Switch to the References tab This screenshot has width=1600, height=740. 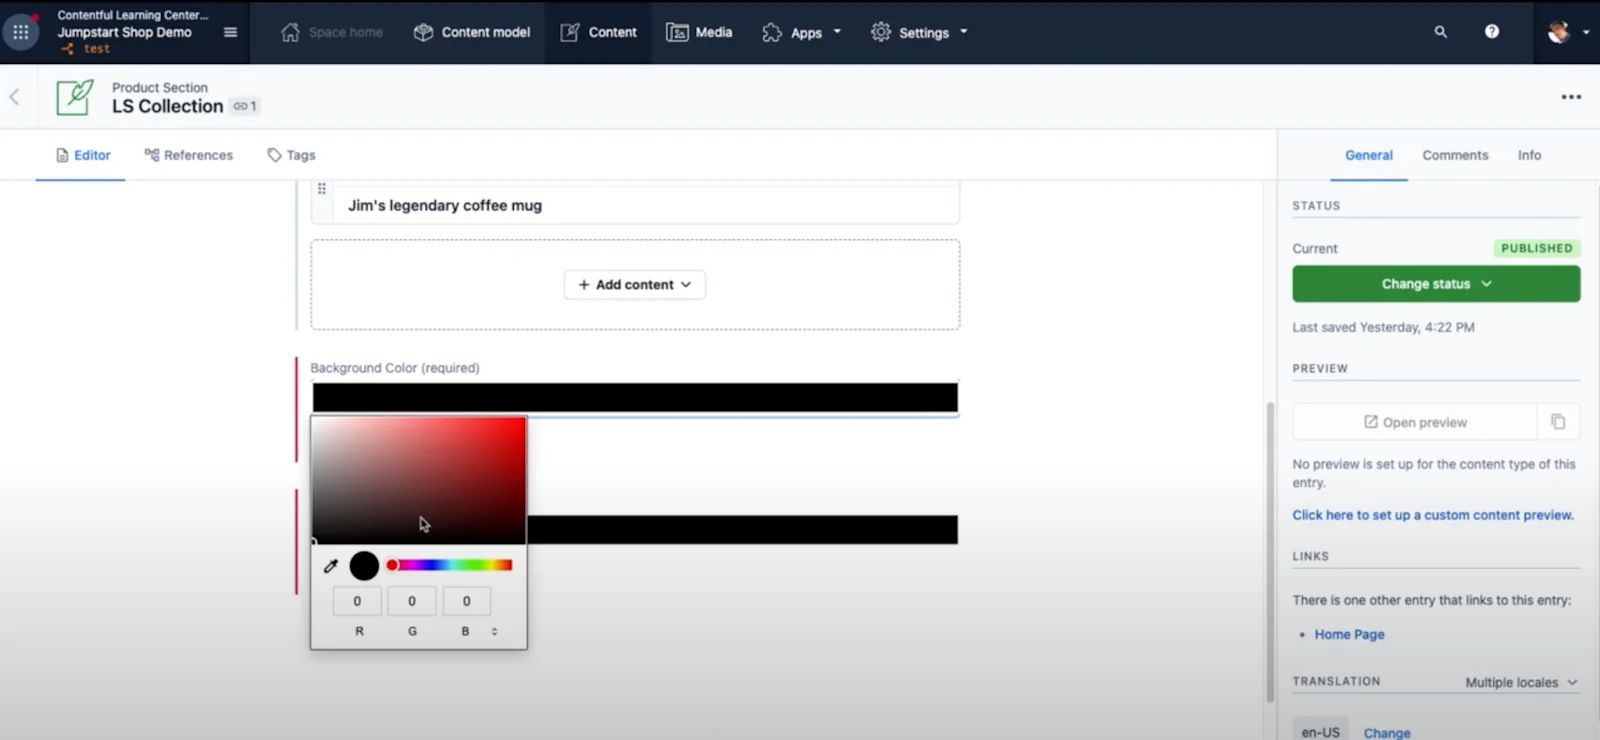click(x=188, y=155)
